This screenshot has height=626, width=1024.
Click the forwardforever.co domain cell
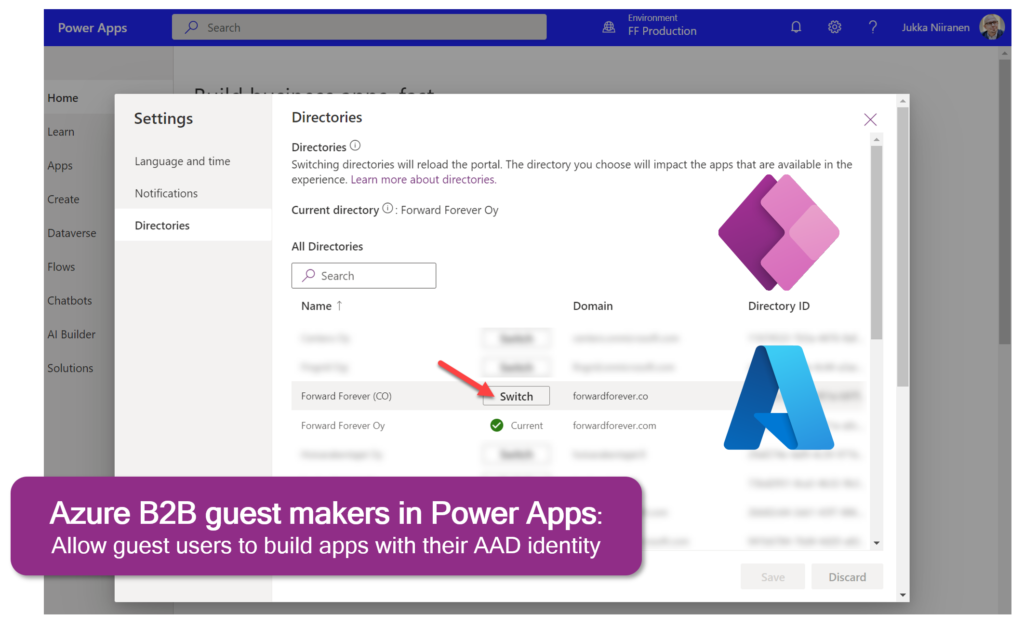point(610,396)
